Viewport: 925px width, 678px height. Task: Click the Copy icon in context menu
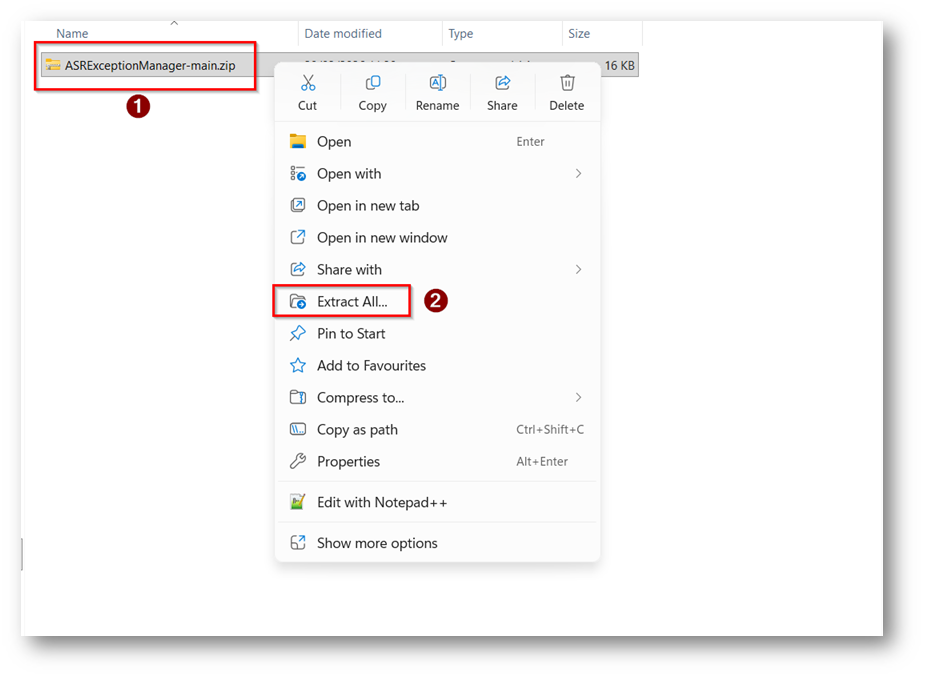click(x=372, y=83)
